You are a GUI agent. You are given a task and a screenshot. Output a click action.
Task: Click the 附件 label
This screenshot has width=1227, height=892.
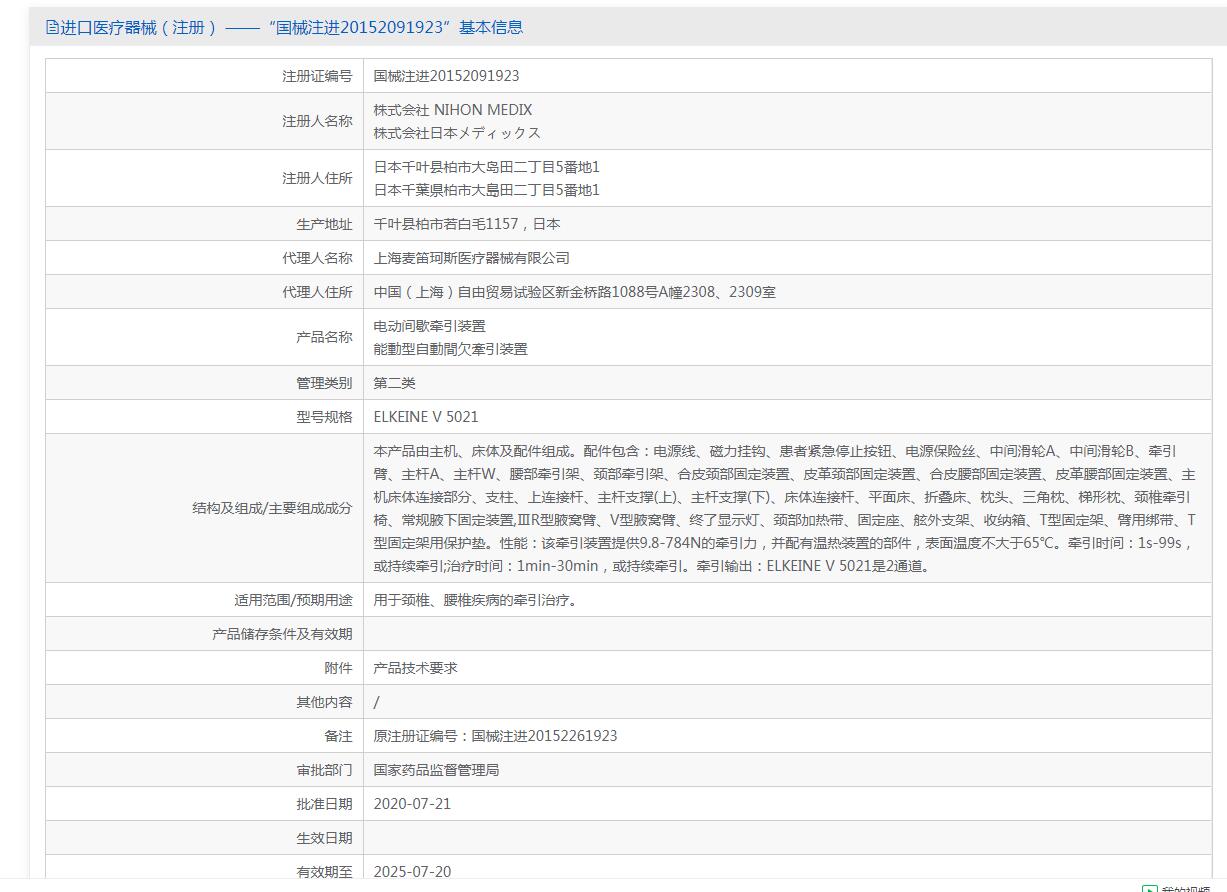pos(338,668)
